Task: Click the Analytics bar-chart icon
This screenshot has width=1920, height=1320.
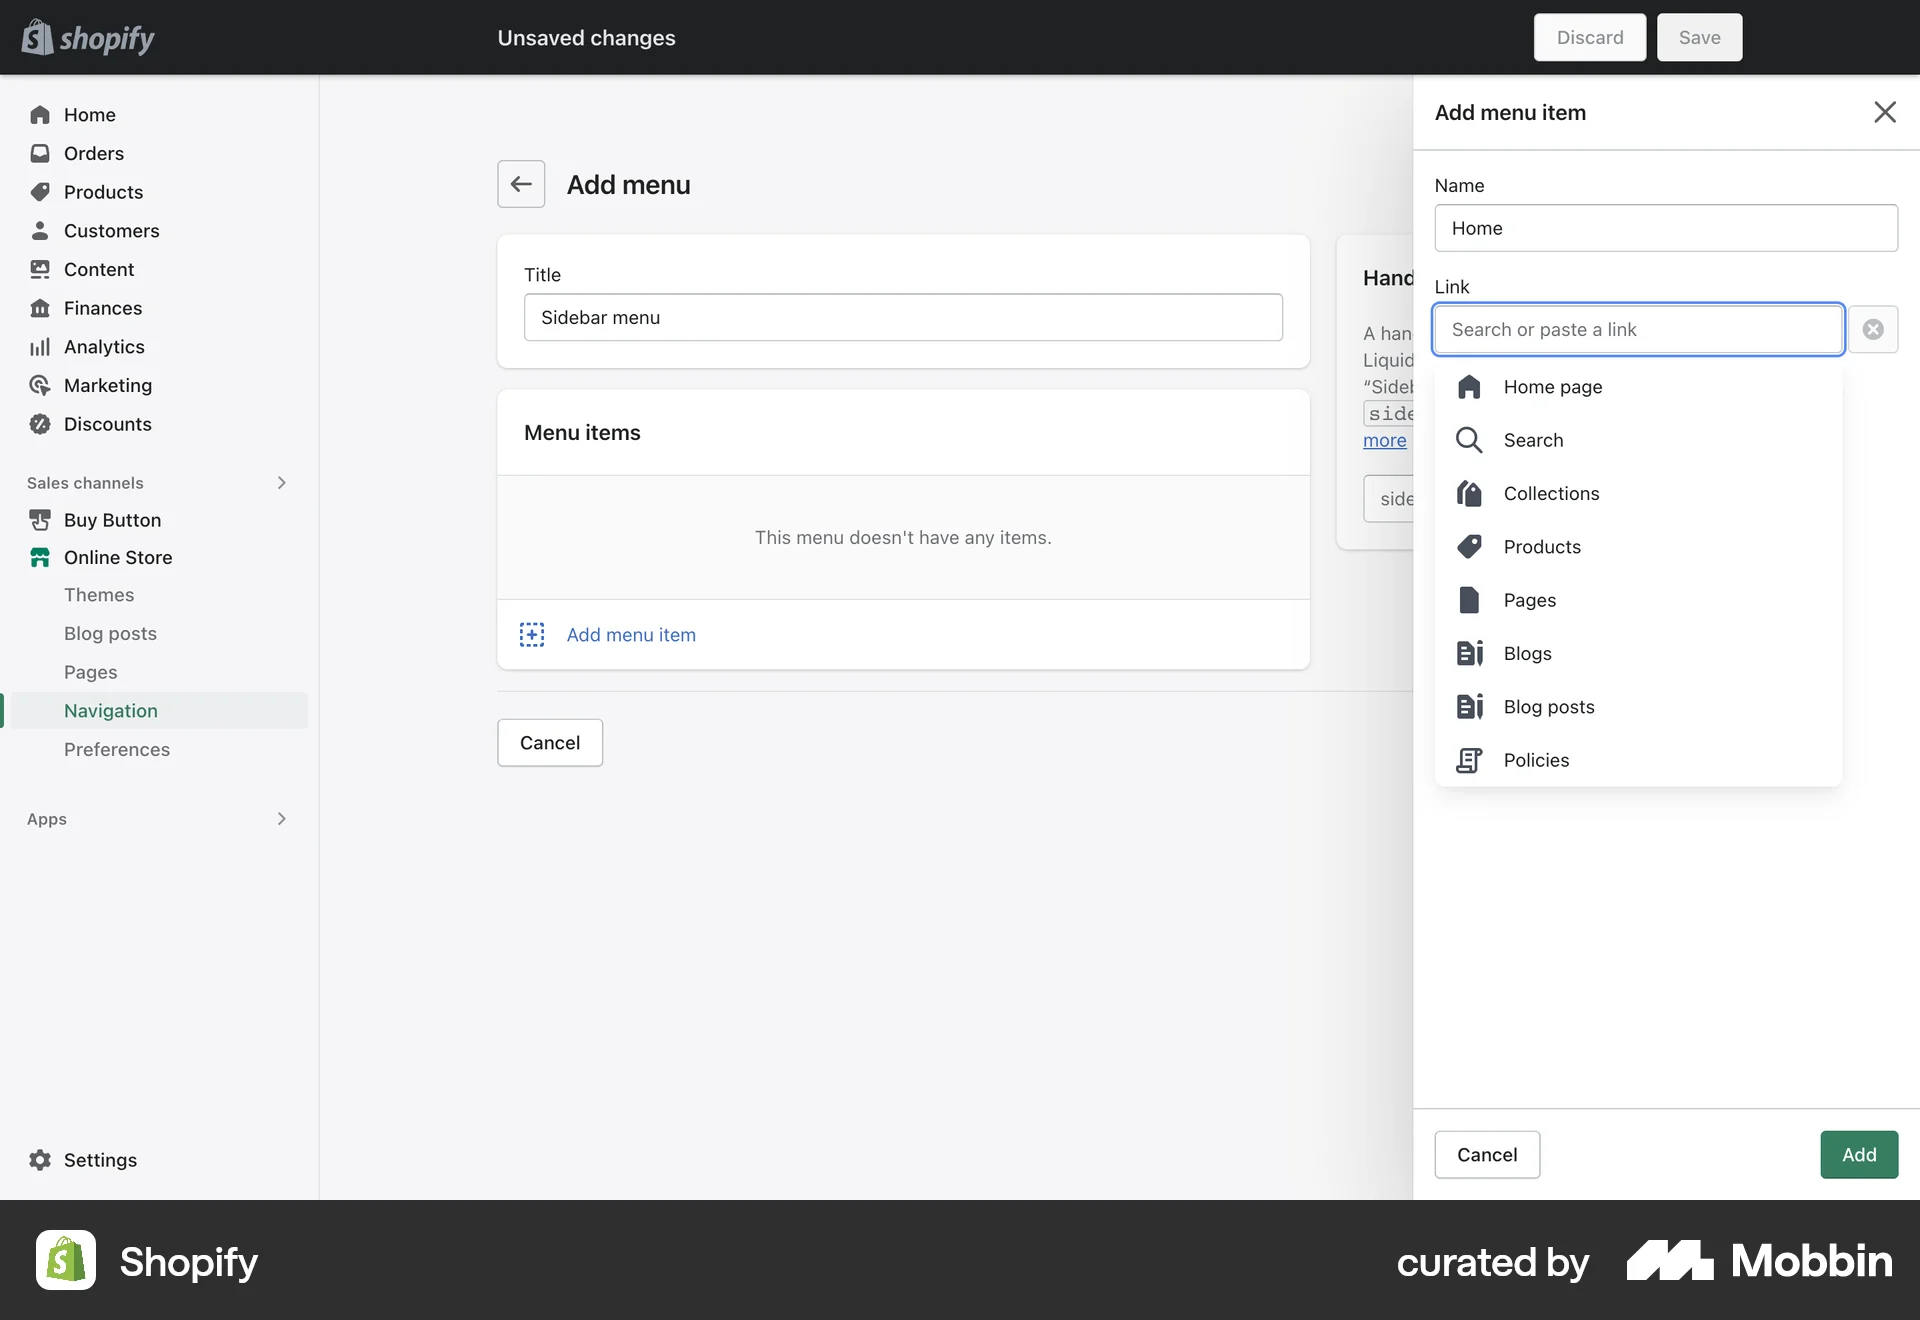Action: pos(40,347)
